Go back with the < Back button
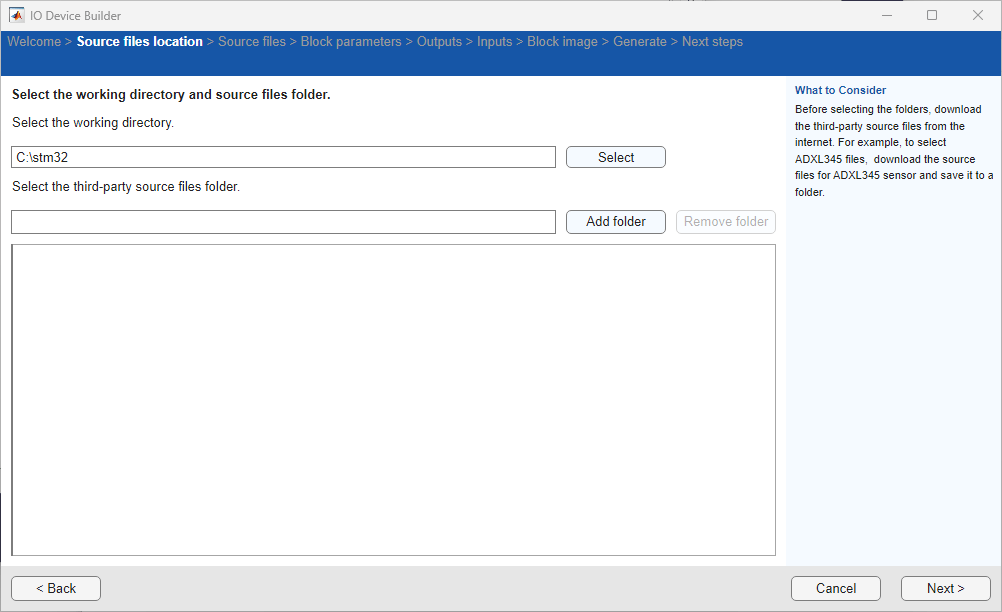 (x=56, y=588)
